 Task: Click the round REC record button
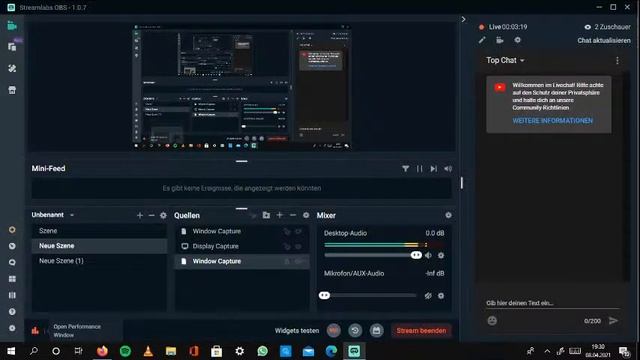333,331
